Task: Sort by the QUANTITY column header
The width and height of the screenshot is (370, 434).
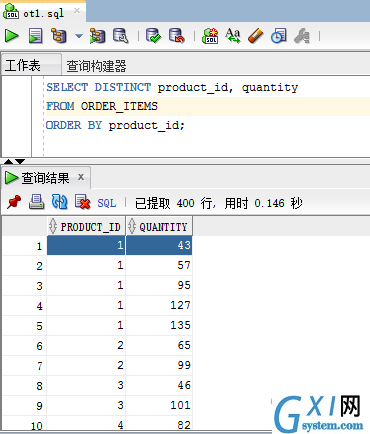Action: point(159,227)
